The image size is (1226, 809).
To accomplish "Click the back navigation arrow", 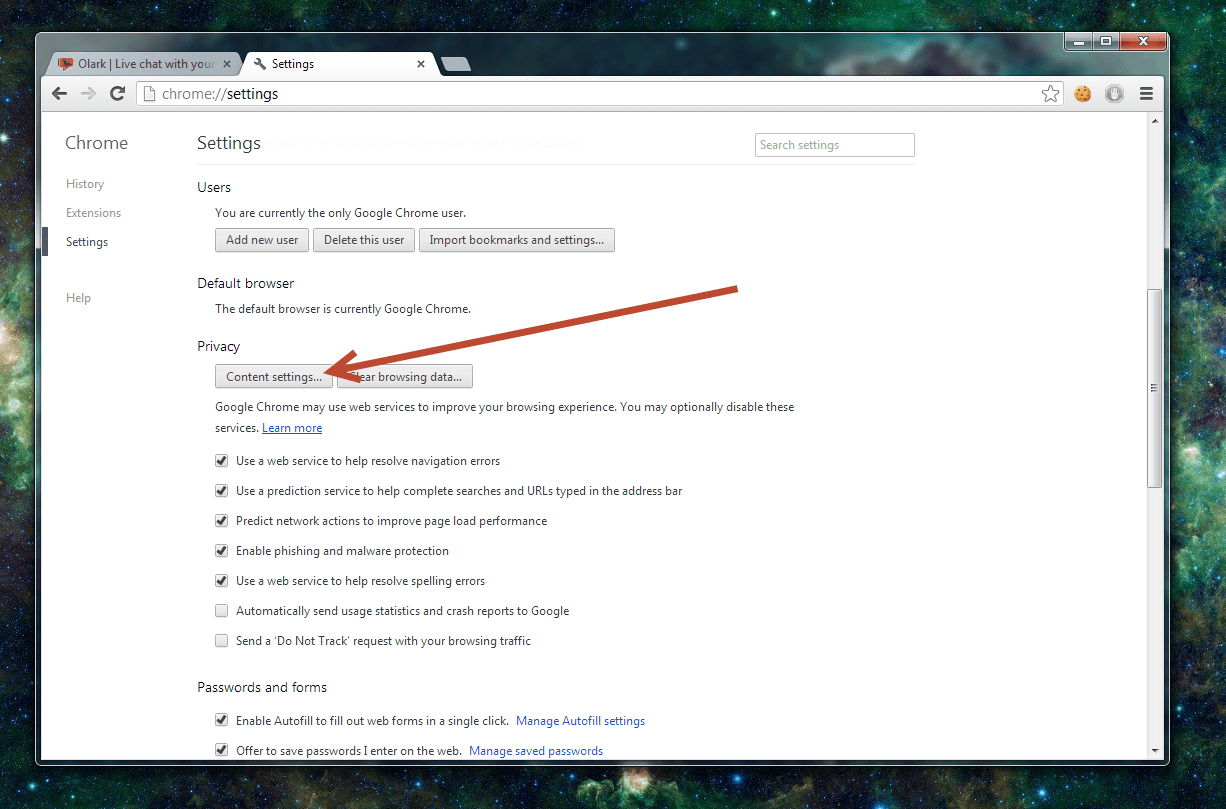I will [x=60, y=93].
